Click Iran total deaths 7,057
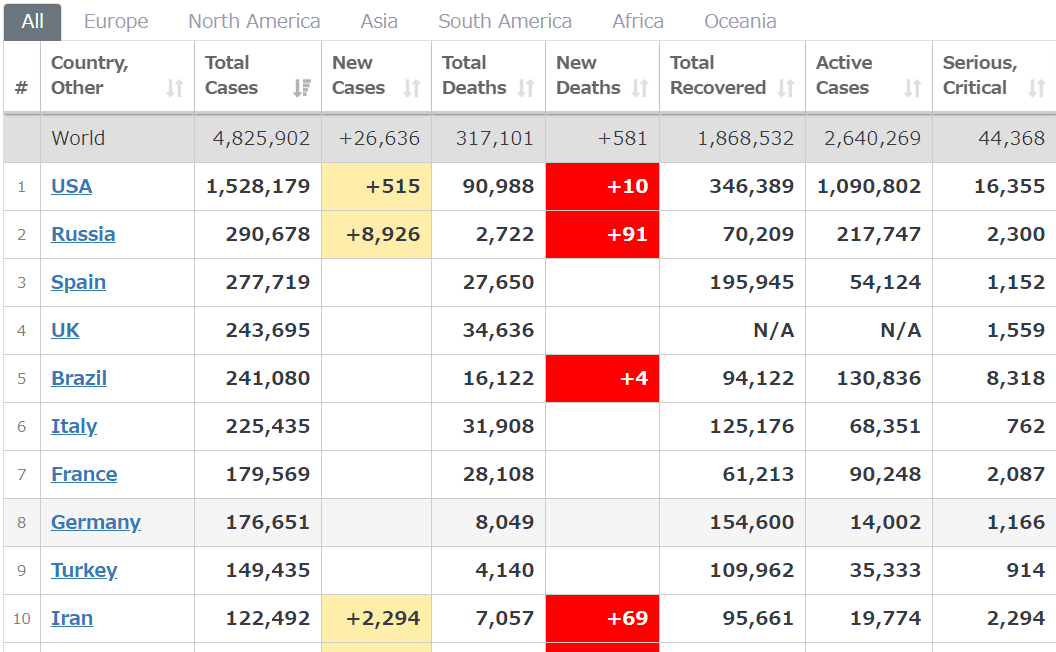The width and height of the screenshot is (1056, 652). pos(504,618)
